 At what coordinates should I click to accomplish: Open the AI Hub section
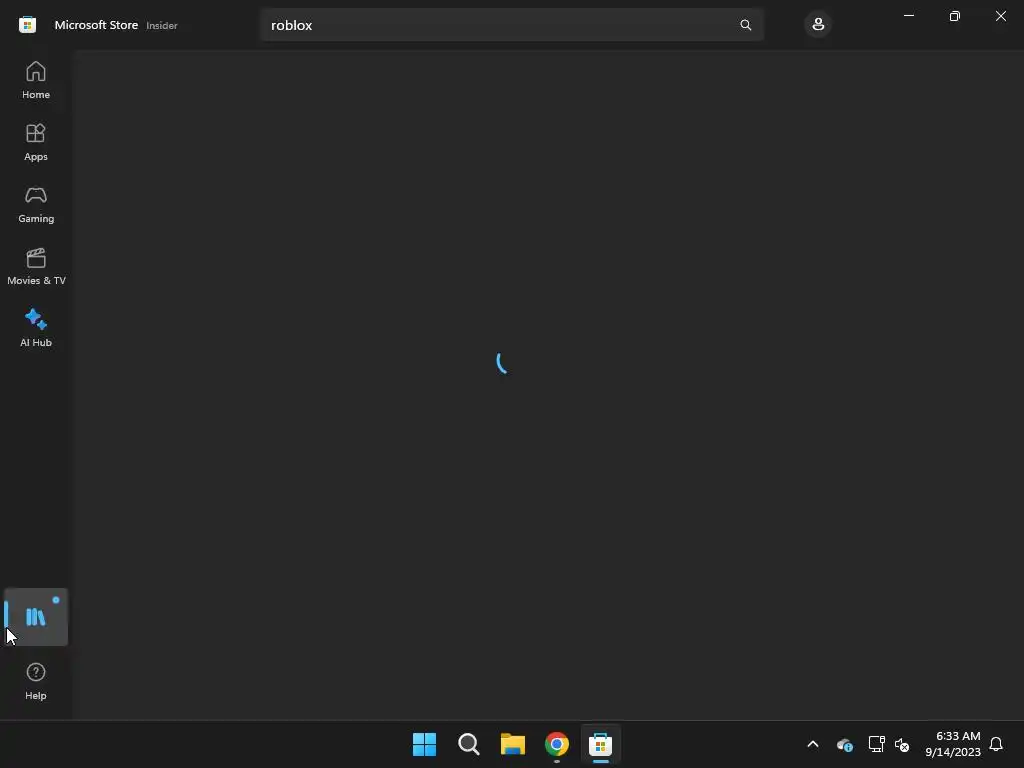coord(36,328)
